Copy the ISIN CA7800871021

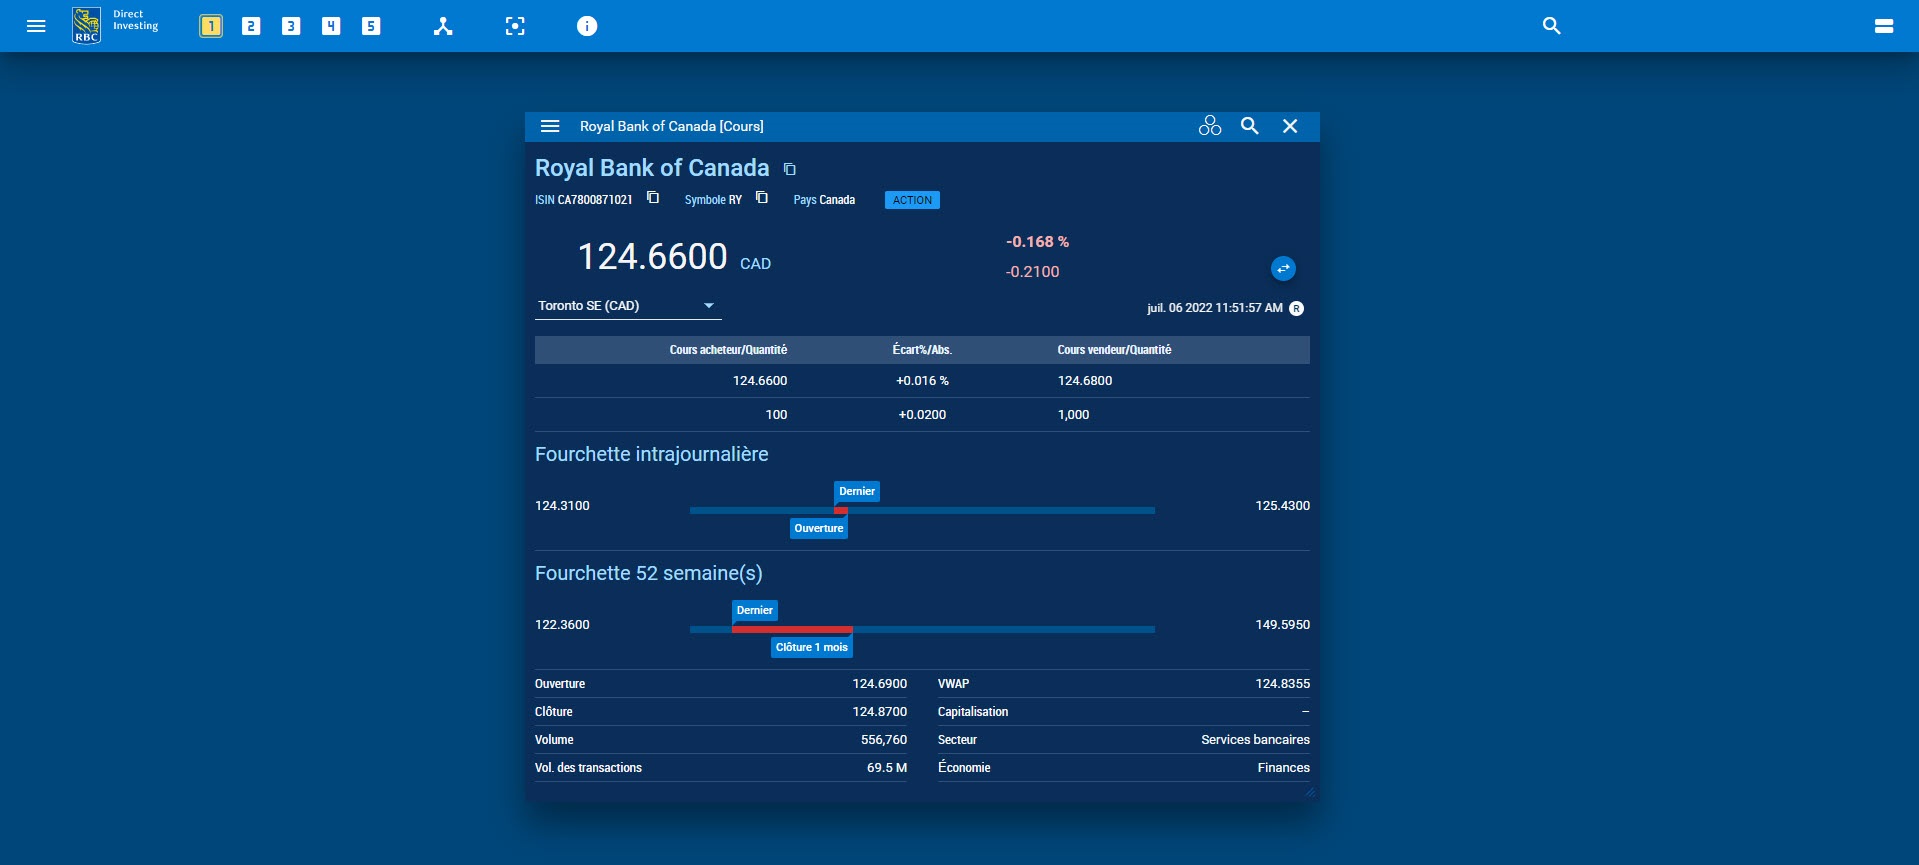click(653, 198)
